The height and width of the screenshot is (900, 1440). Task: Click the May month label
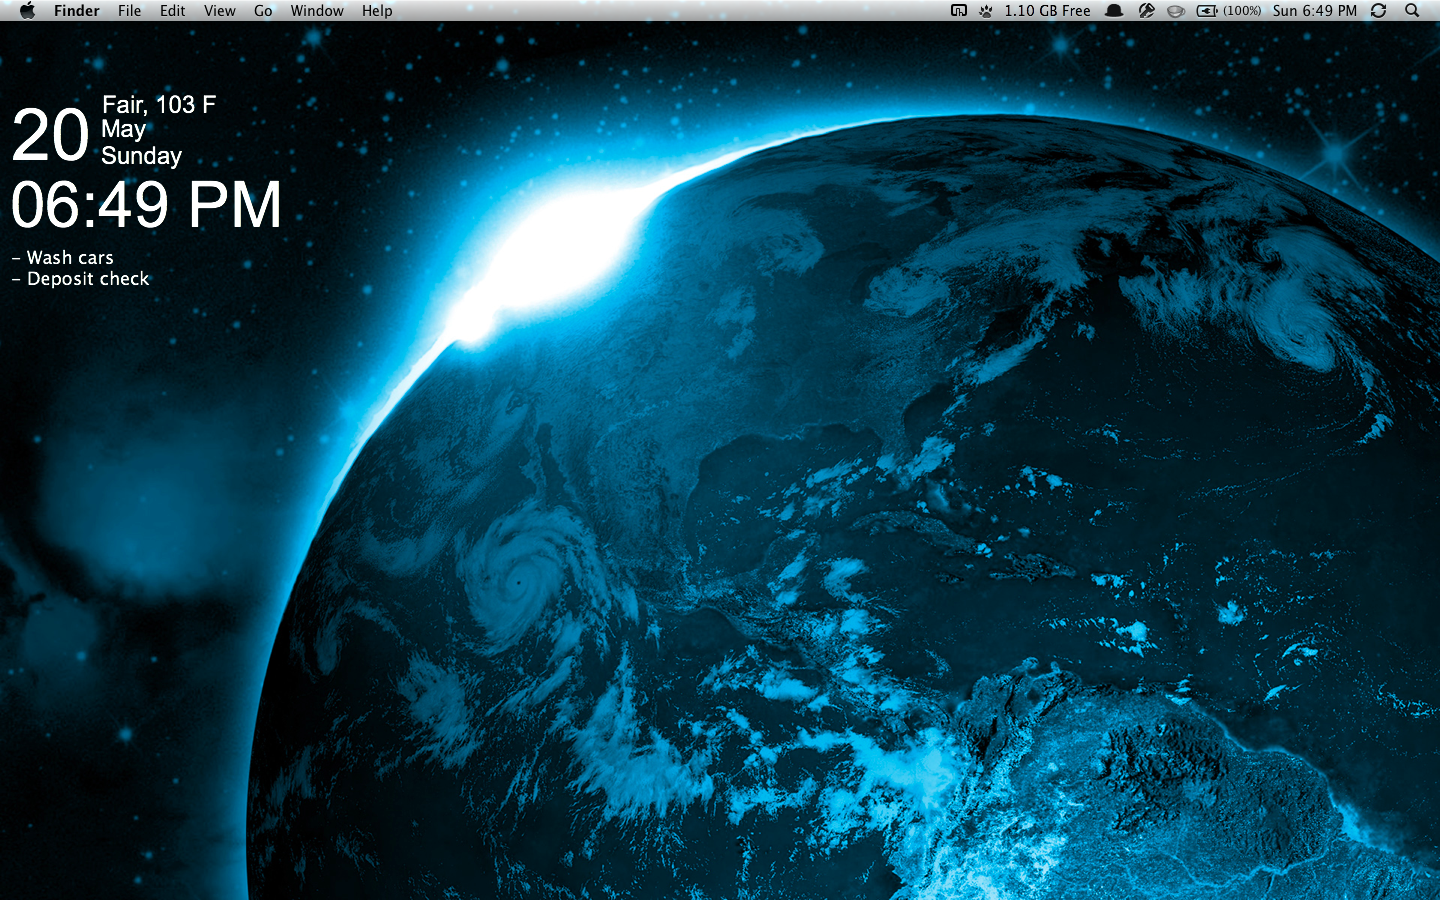pos(123,129)
